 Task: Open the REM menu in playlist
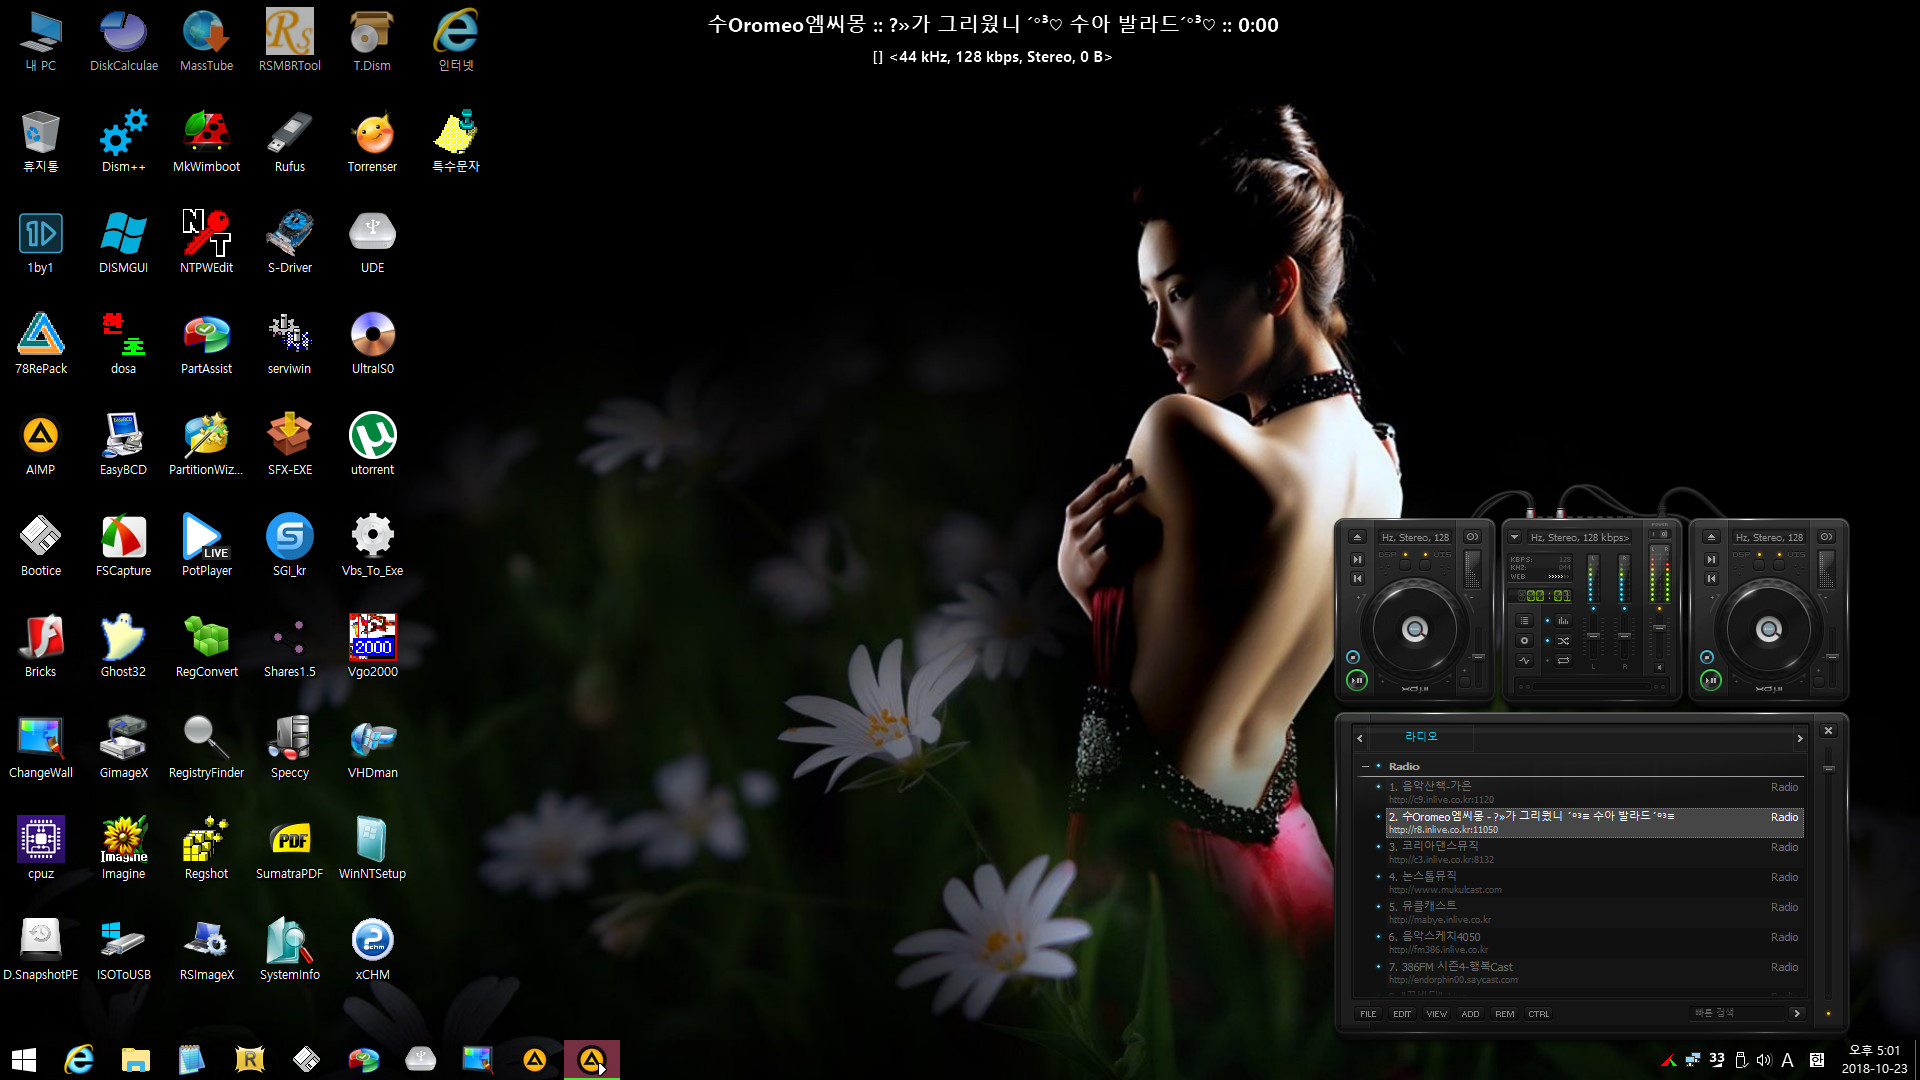1504,1014
